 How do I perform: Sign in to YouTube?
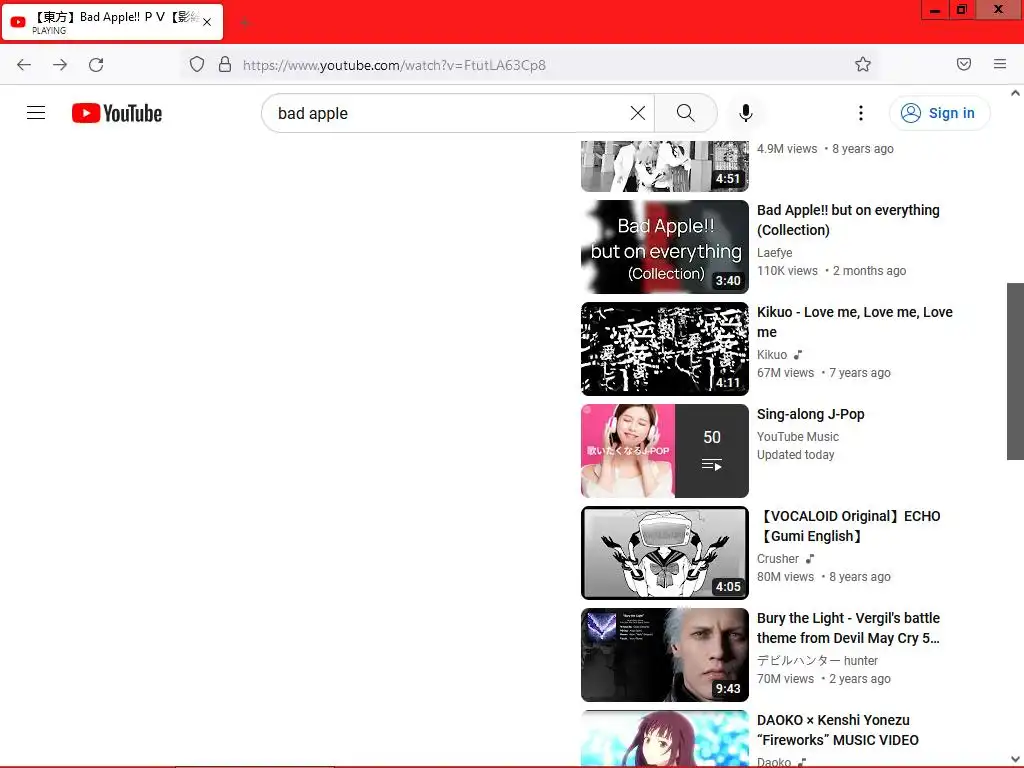[x=939, y=113]
